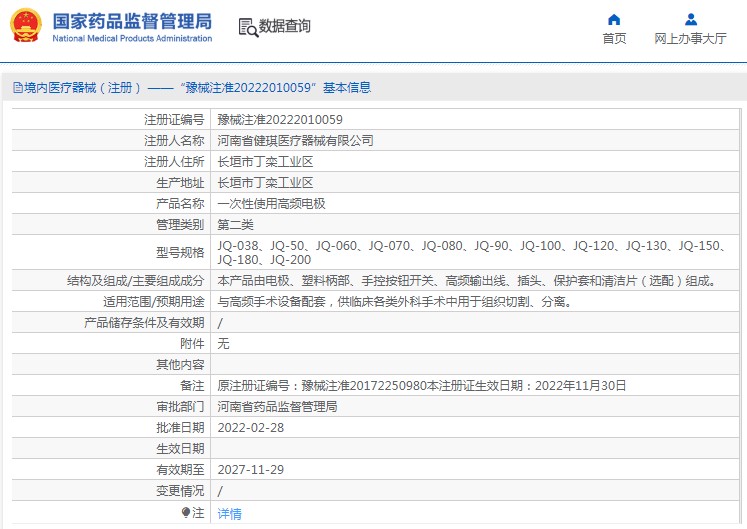Click the 适用范围/预期用途 row label
This screenshot has width=747, height=529.
154,302
